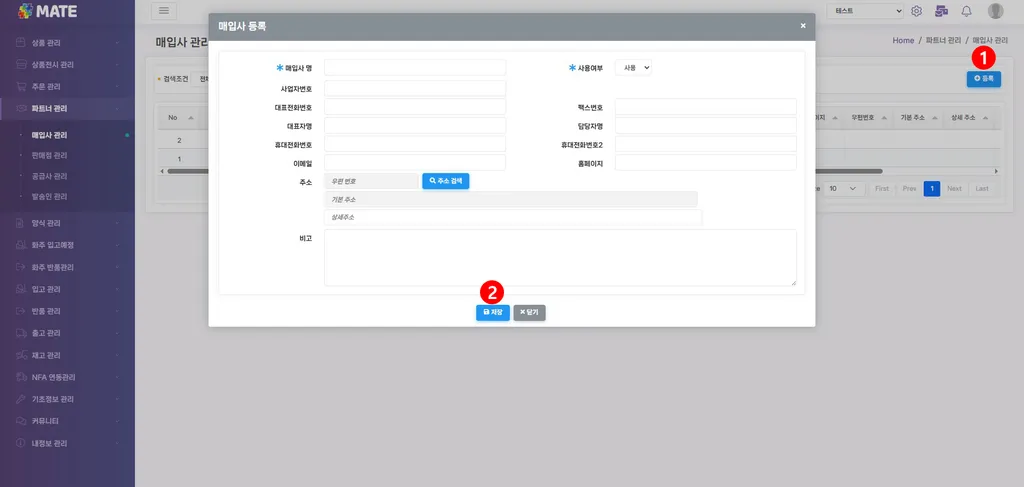Click the chat messages icon beside bell
The height and width of the screenshot is (487, 1024).
941,11
